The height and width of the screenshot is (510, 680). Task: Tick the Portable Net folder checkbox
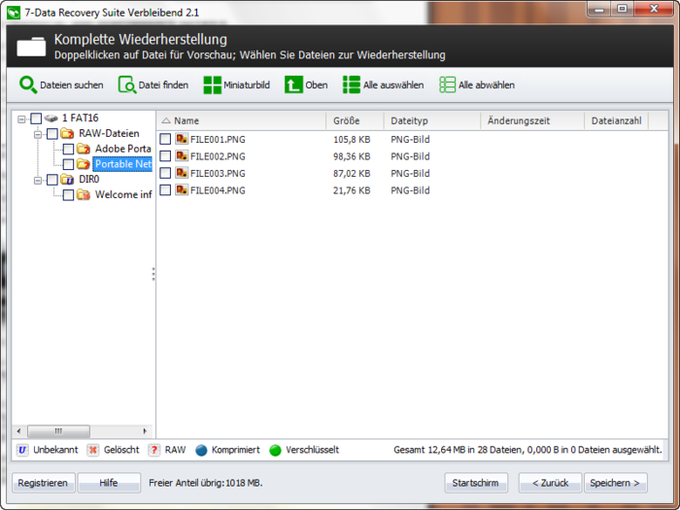[x=69, y=164]
